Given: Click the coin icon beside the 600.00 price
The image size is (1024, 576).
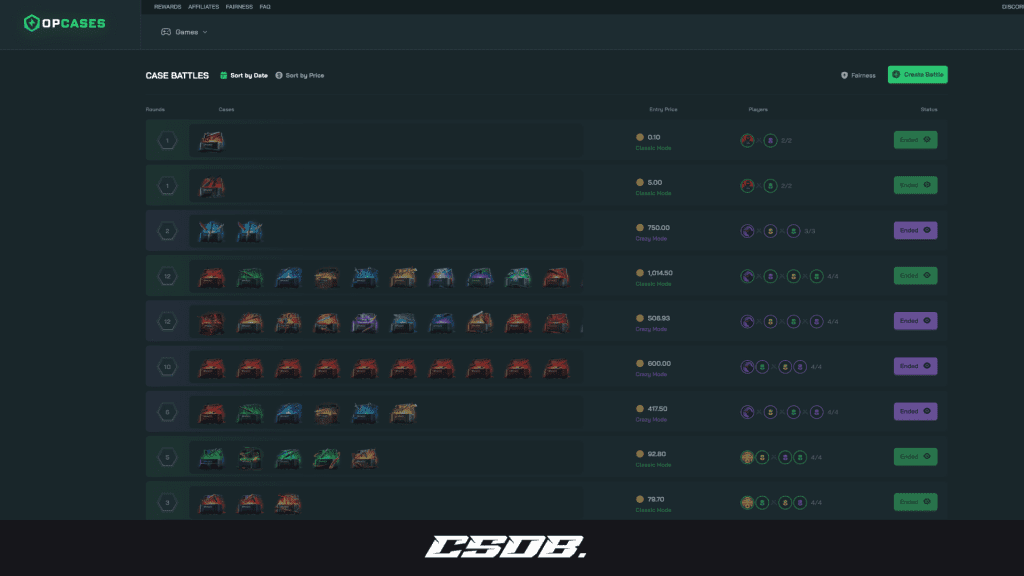Looking at the screenshot, I should point(640,363).
